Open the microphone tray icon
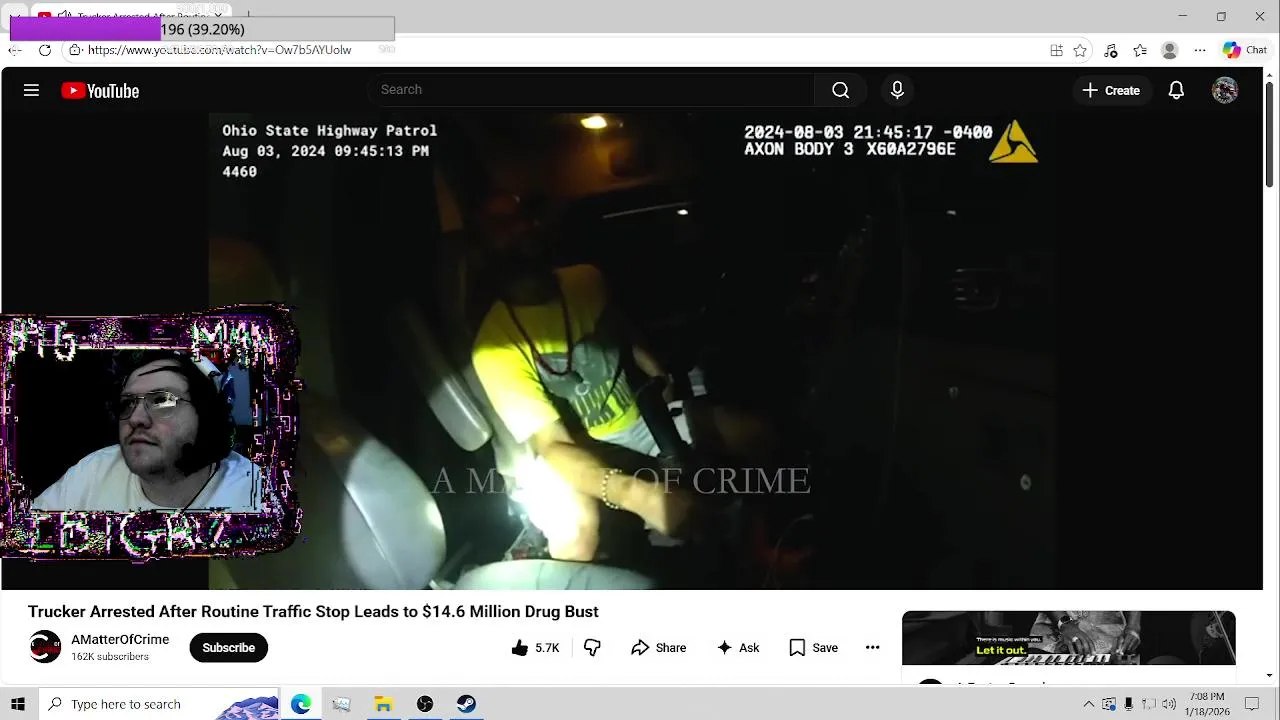The width and height of the screenshot is (1280, 720). (1129, 704)
